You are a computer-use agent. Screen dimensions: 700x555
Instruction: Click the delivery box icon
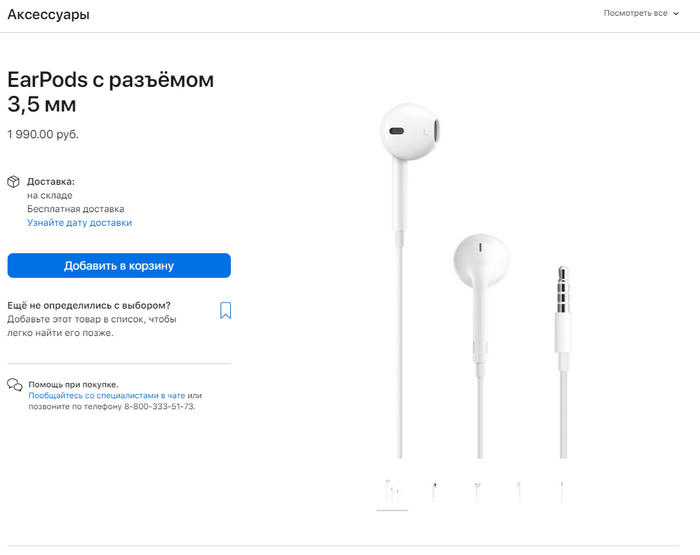coord(14,182)
